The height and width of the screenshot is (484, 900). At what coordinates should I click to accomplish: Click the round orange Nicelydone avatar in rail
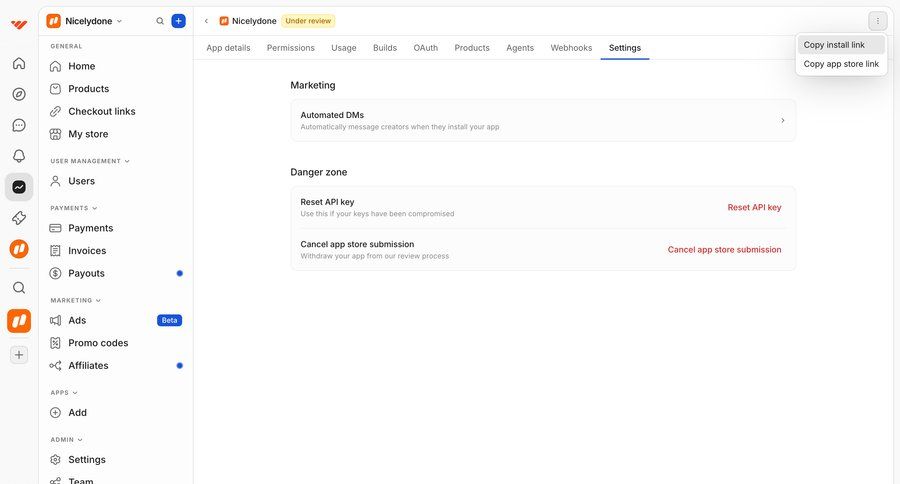19,249
